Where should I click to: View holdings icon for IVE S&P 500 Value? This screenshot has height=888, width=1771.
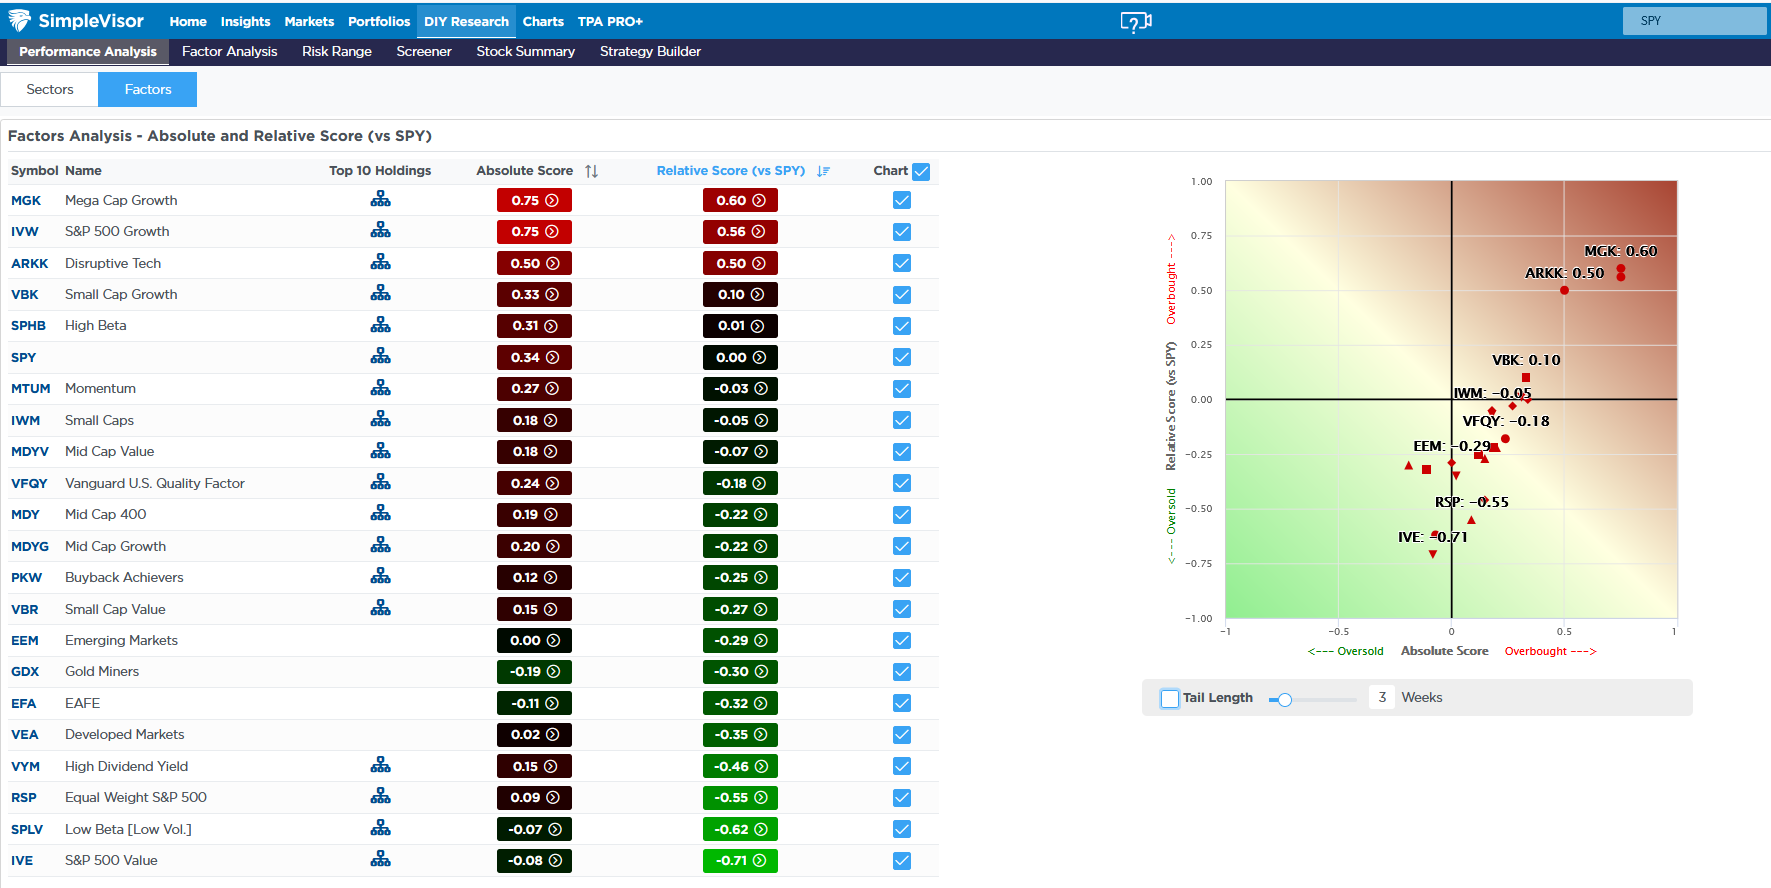pyautogui.click(x=380, y=859)
